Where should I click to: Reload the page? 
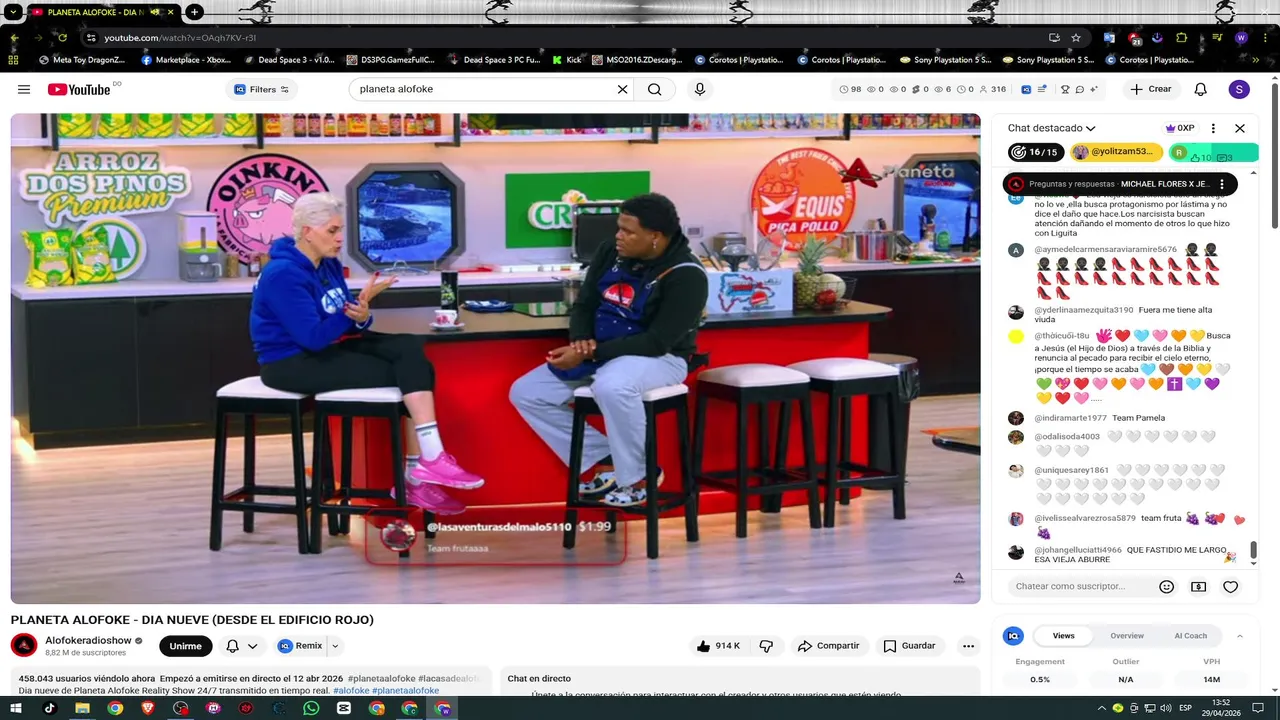pos(62,38)
